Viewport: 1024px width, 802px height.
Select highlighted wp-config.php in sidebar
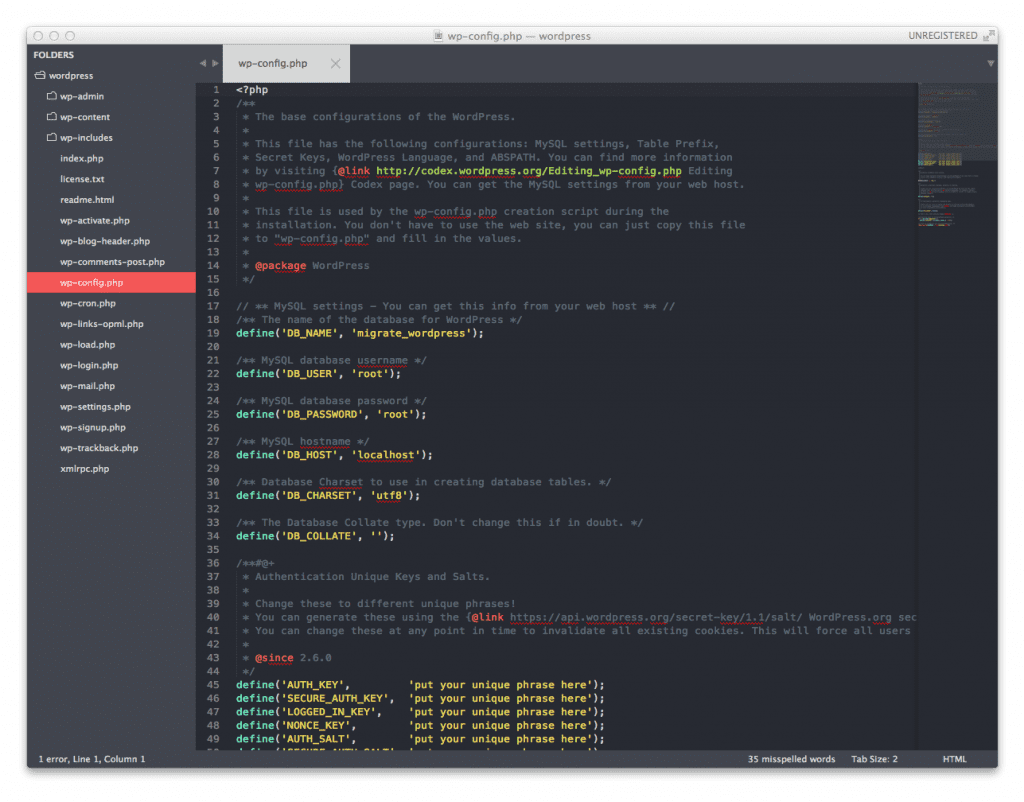coord(111,283)
